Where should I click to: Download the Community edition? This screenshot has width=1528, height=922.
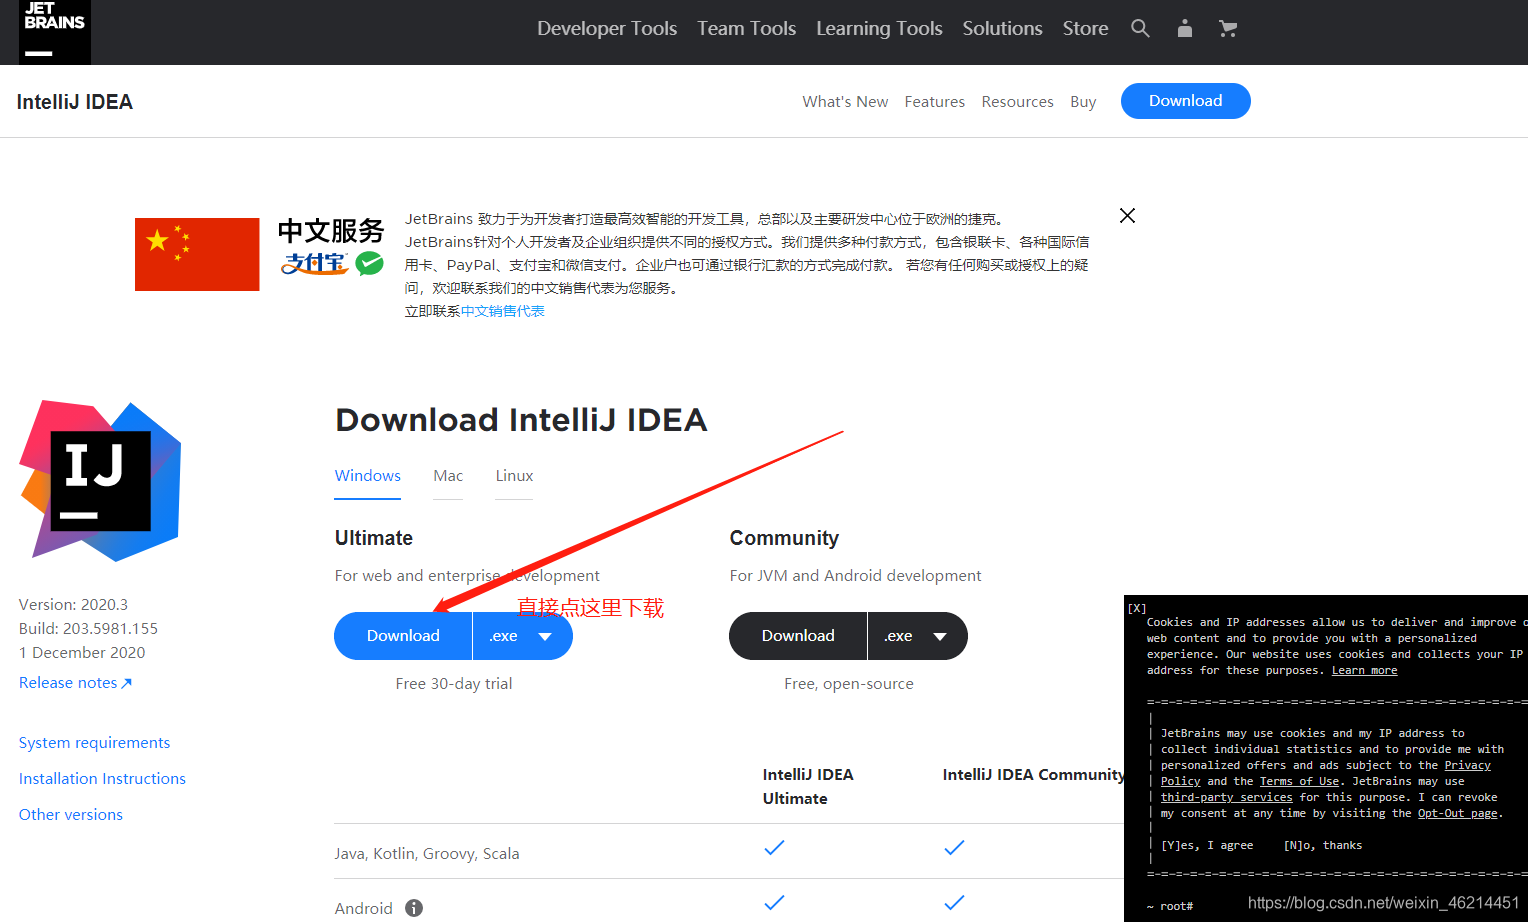[x=798, y=636]
